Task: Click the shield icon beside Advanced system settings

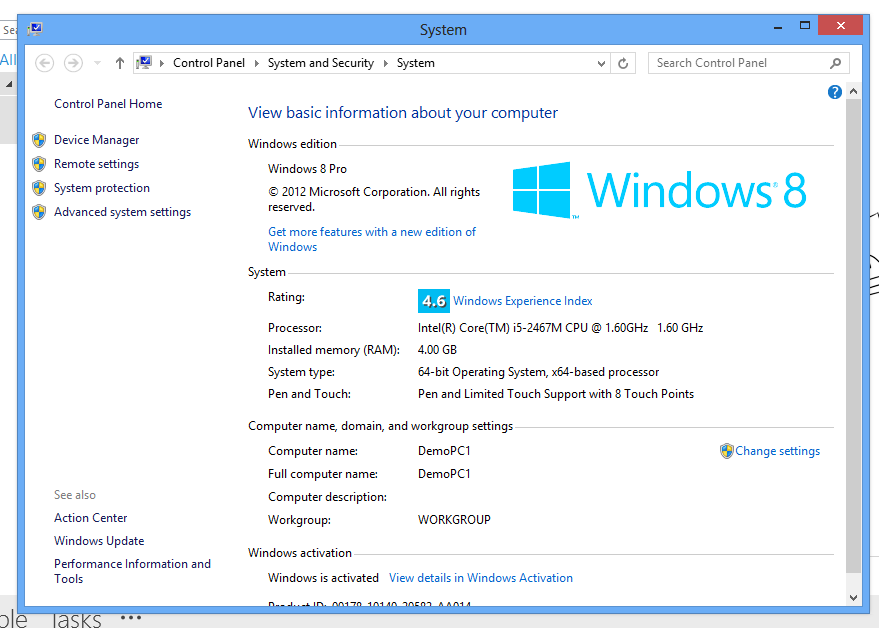Action: pyautogui.click(x=39, y=212)
